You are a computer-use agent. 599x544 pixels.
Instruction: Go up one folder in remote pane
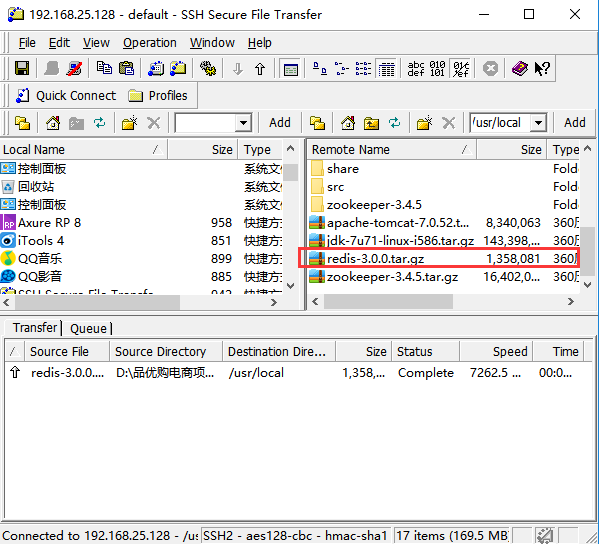coord(371,123)
